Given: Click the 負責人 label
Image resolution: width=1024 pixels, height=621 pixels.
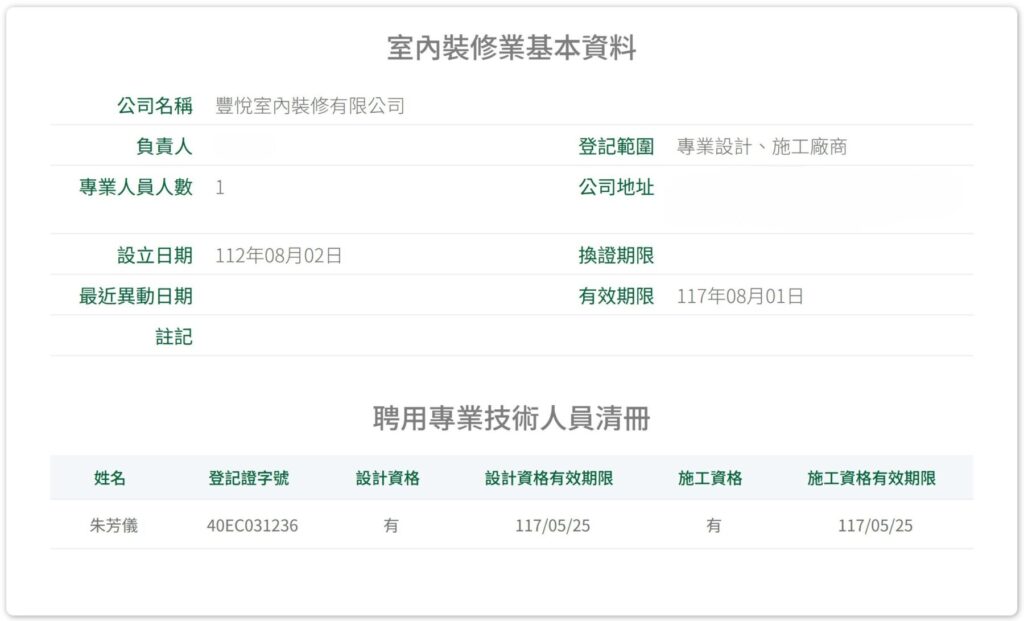Looking at the screenshot, I should coord(164,146).
